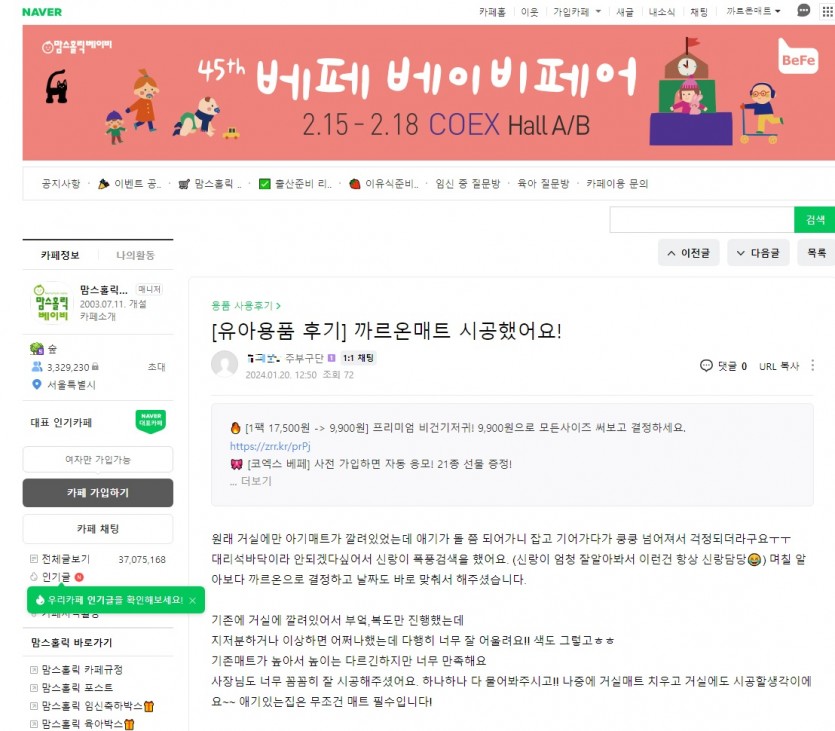Click the 카페 가입하기 button
Screen dimensions: 835x731
click(x=98, y=492)
